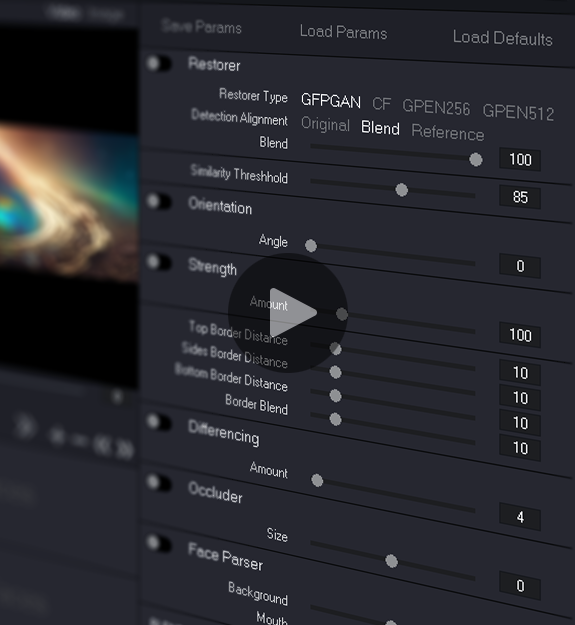The image size is (575, 625).
Task: Play the video using the center play button
Action: (x=288, y=313)
